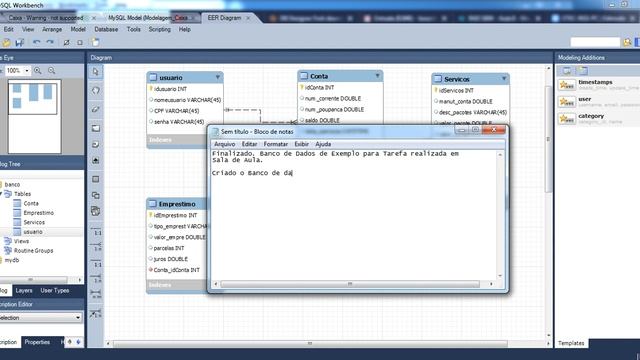Select the Servicos table in tree
The image size is (640, 360).
(34, 222)
